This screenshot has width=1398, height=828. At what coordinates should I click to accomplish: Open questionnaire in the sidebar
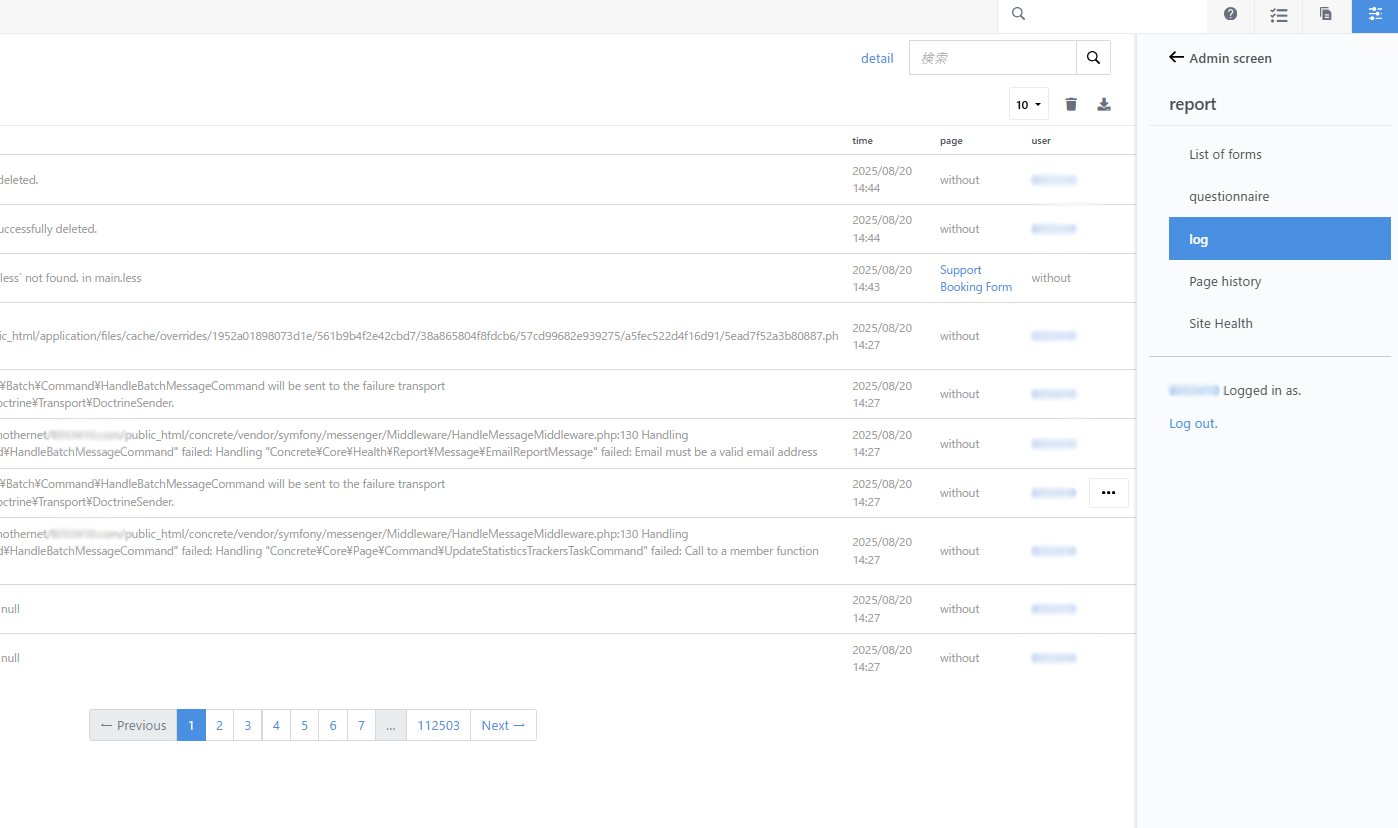(1229, 196)
